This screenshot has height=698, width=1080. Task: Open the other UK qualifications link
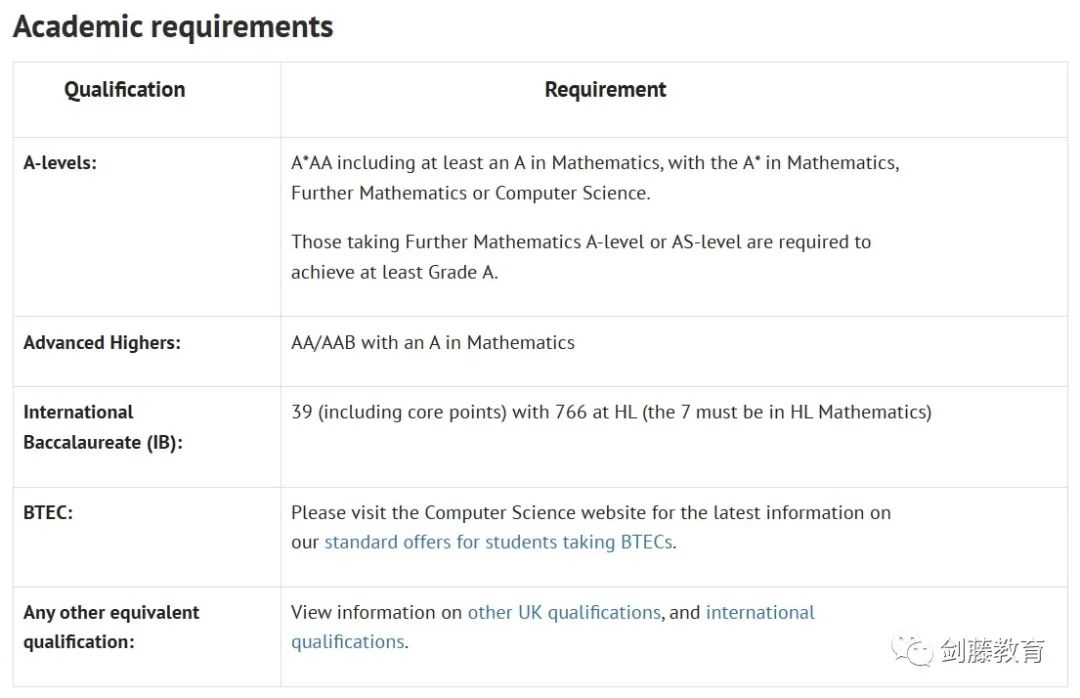[563, 613]
